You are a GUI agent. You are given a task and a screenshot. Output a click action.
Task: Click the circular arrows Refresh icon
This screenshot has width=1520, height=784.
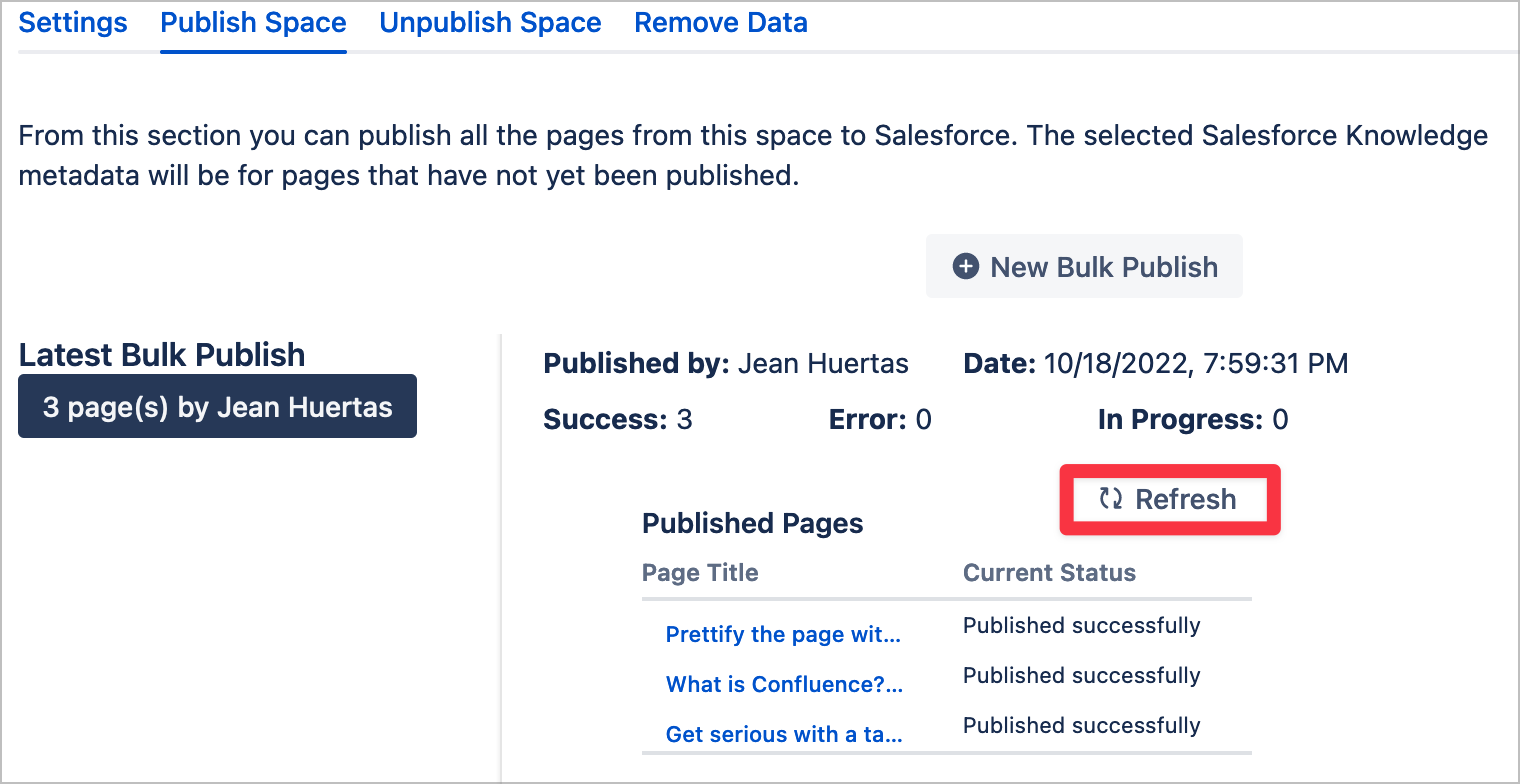[1111, 499]
